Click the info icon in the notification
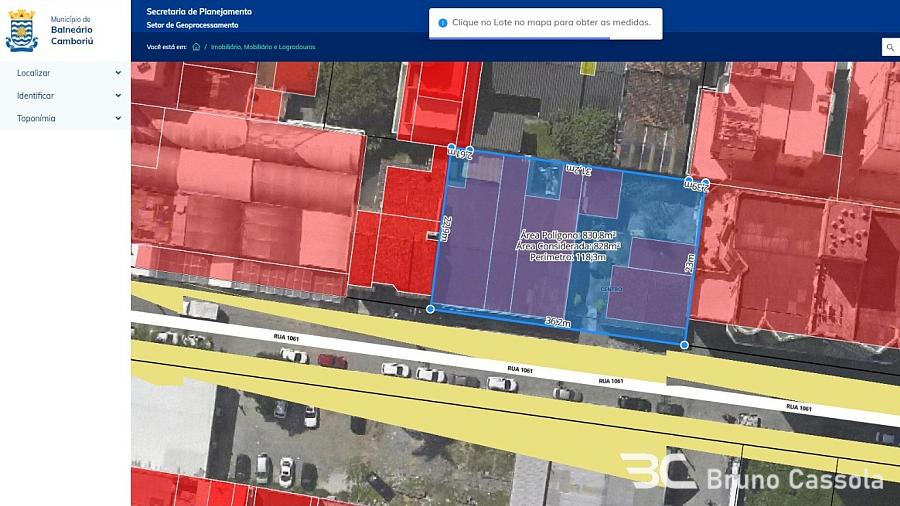Image resolution: width=900 pixels, height=506 pixels. pyautogui.click(x=442, y=22)
